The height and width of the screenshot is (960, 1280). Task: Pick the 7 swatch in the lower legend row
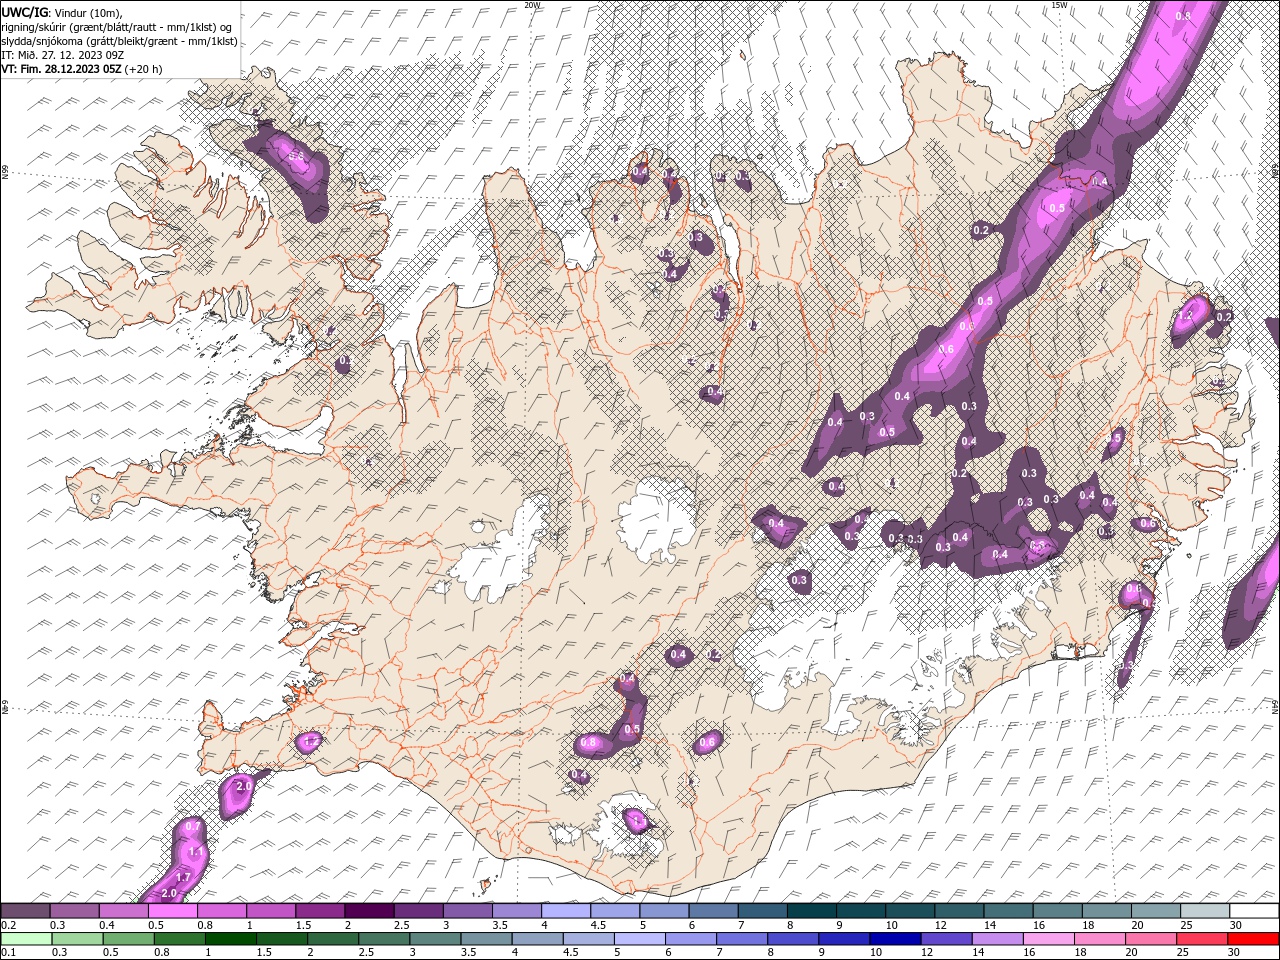(x=742, y=938)
